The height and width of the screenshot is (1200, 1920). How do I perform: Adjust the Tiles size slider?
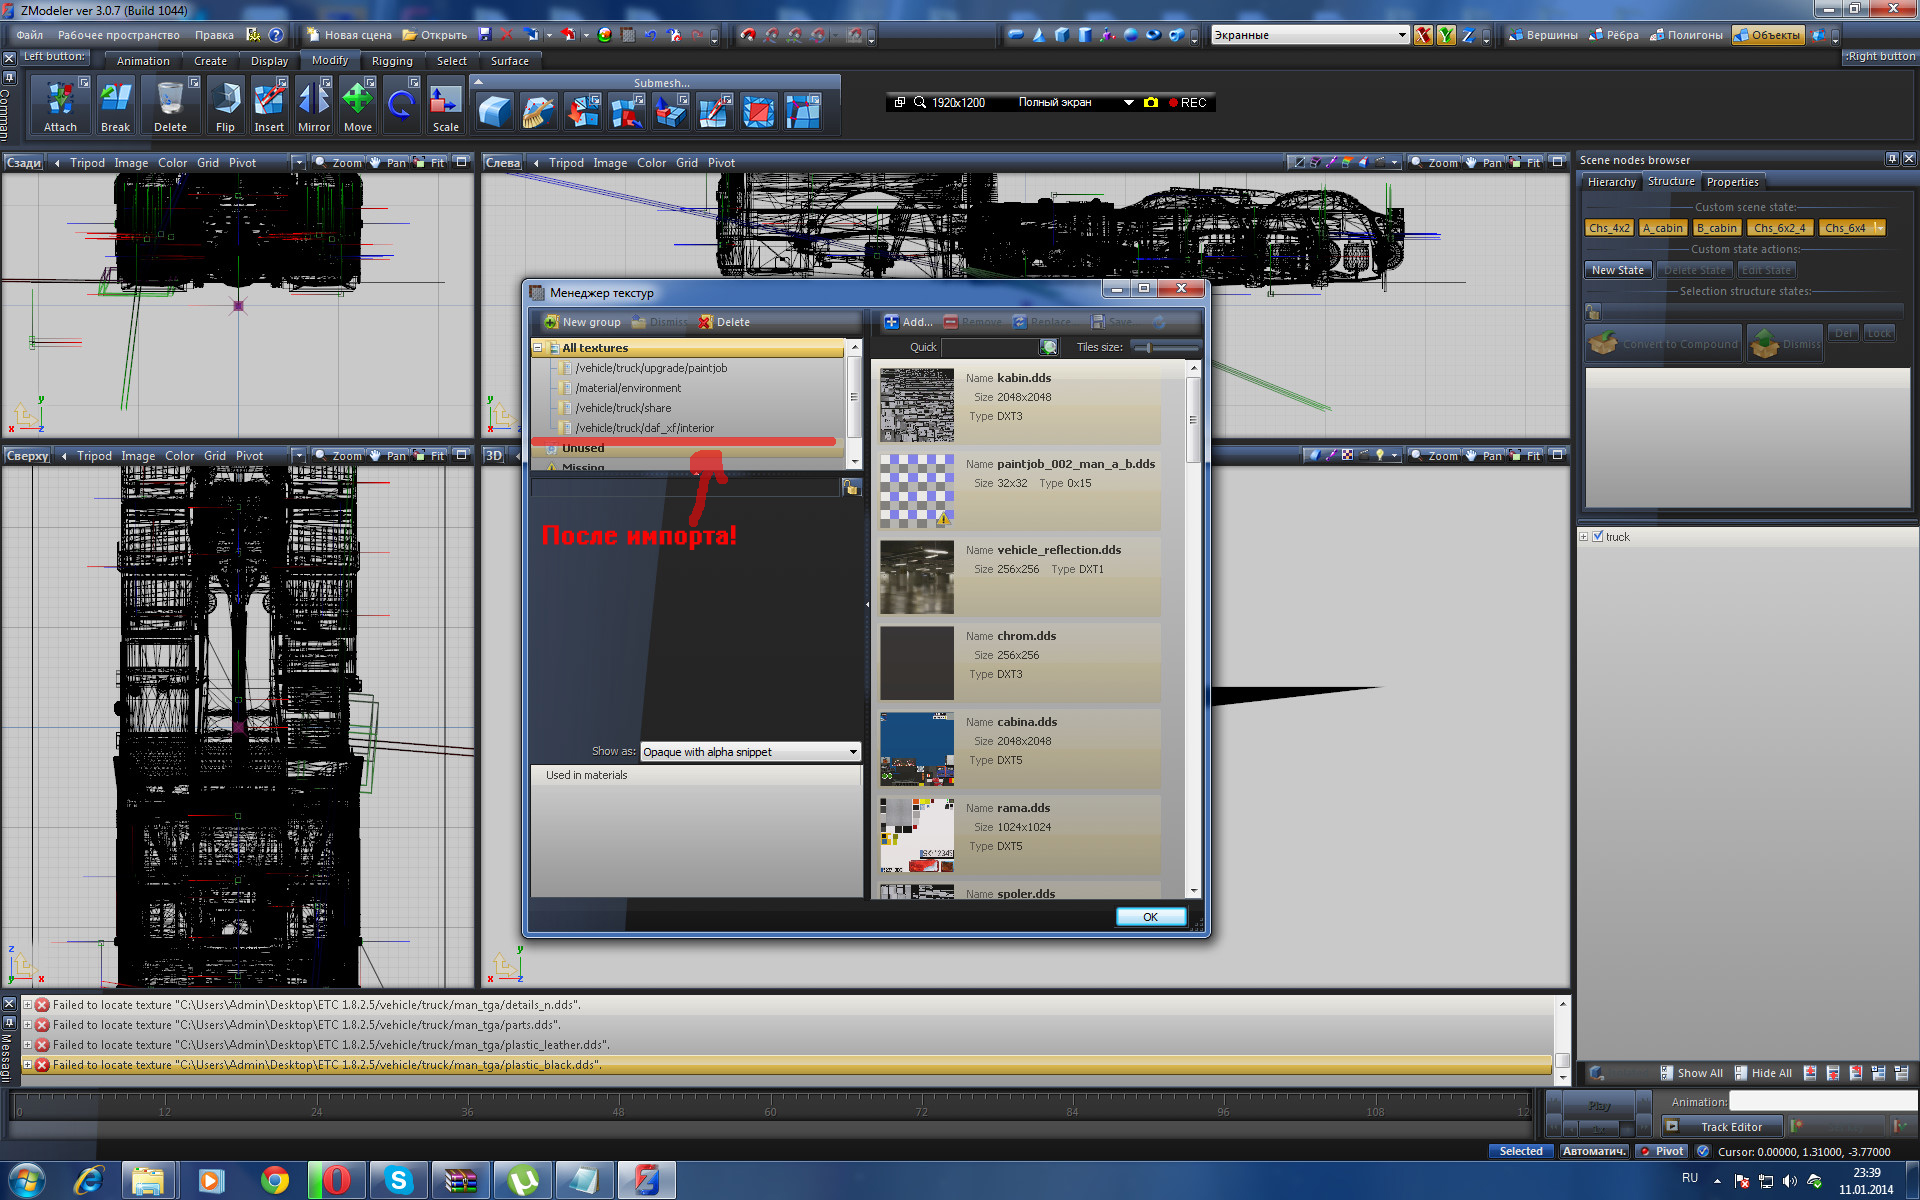(x=1150, y=347)
